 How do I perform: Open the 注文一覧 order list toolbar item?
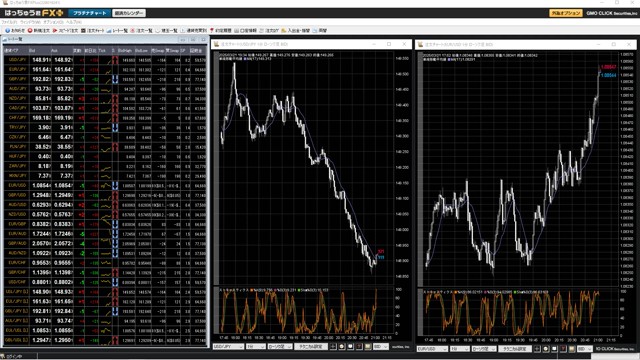[141, 31]
